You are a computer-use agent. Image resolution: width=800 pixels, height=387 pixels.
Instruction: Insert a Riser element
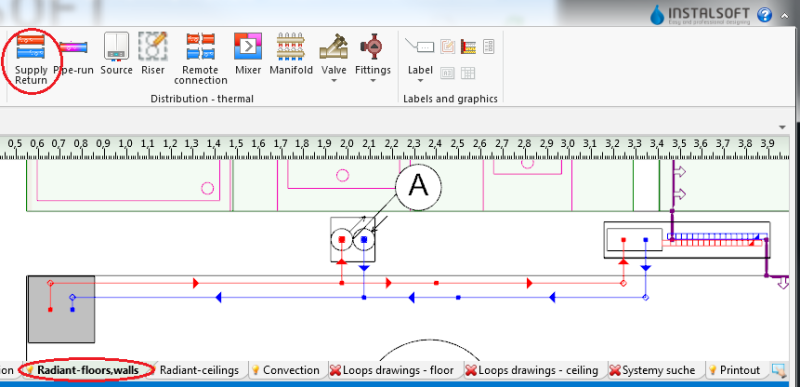point(153,55)
